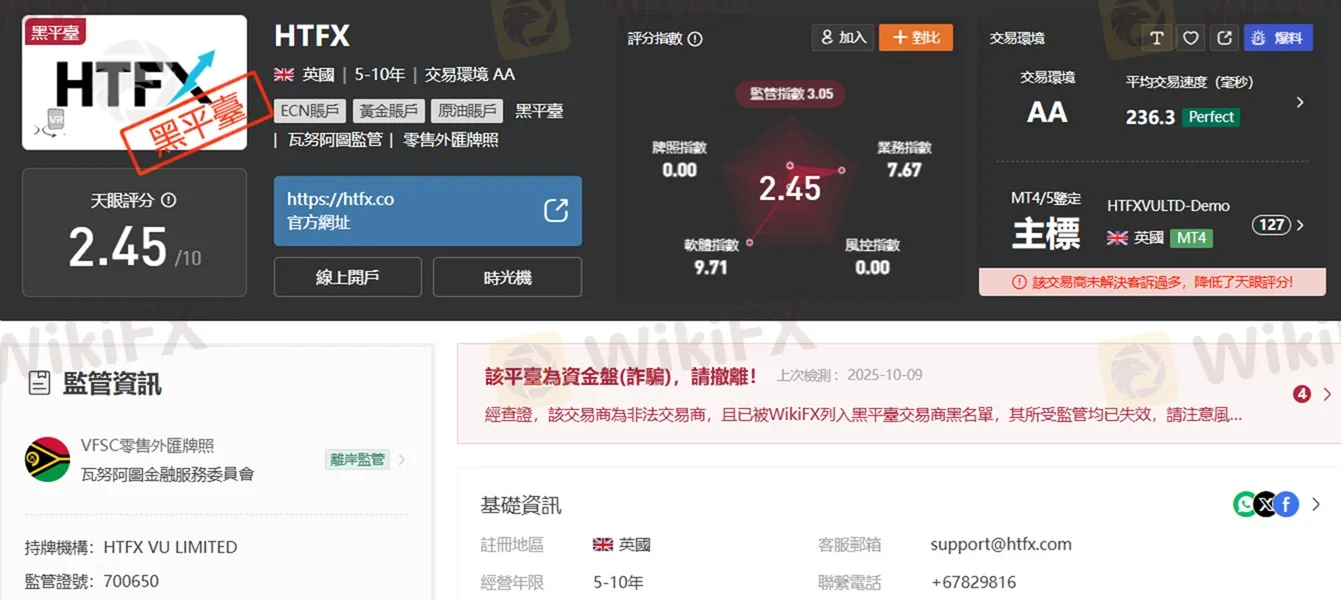Click the phone number +67829816
The width and height of the screenshot is (1341, 600).
point(973,582)
